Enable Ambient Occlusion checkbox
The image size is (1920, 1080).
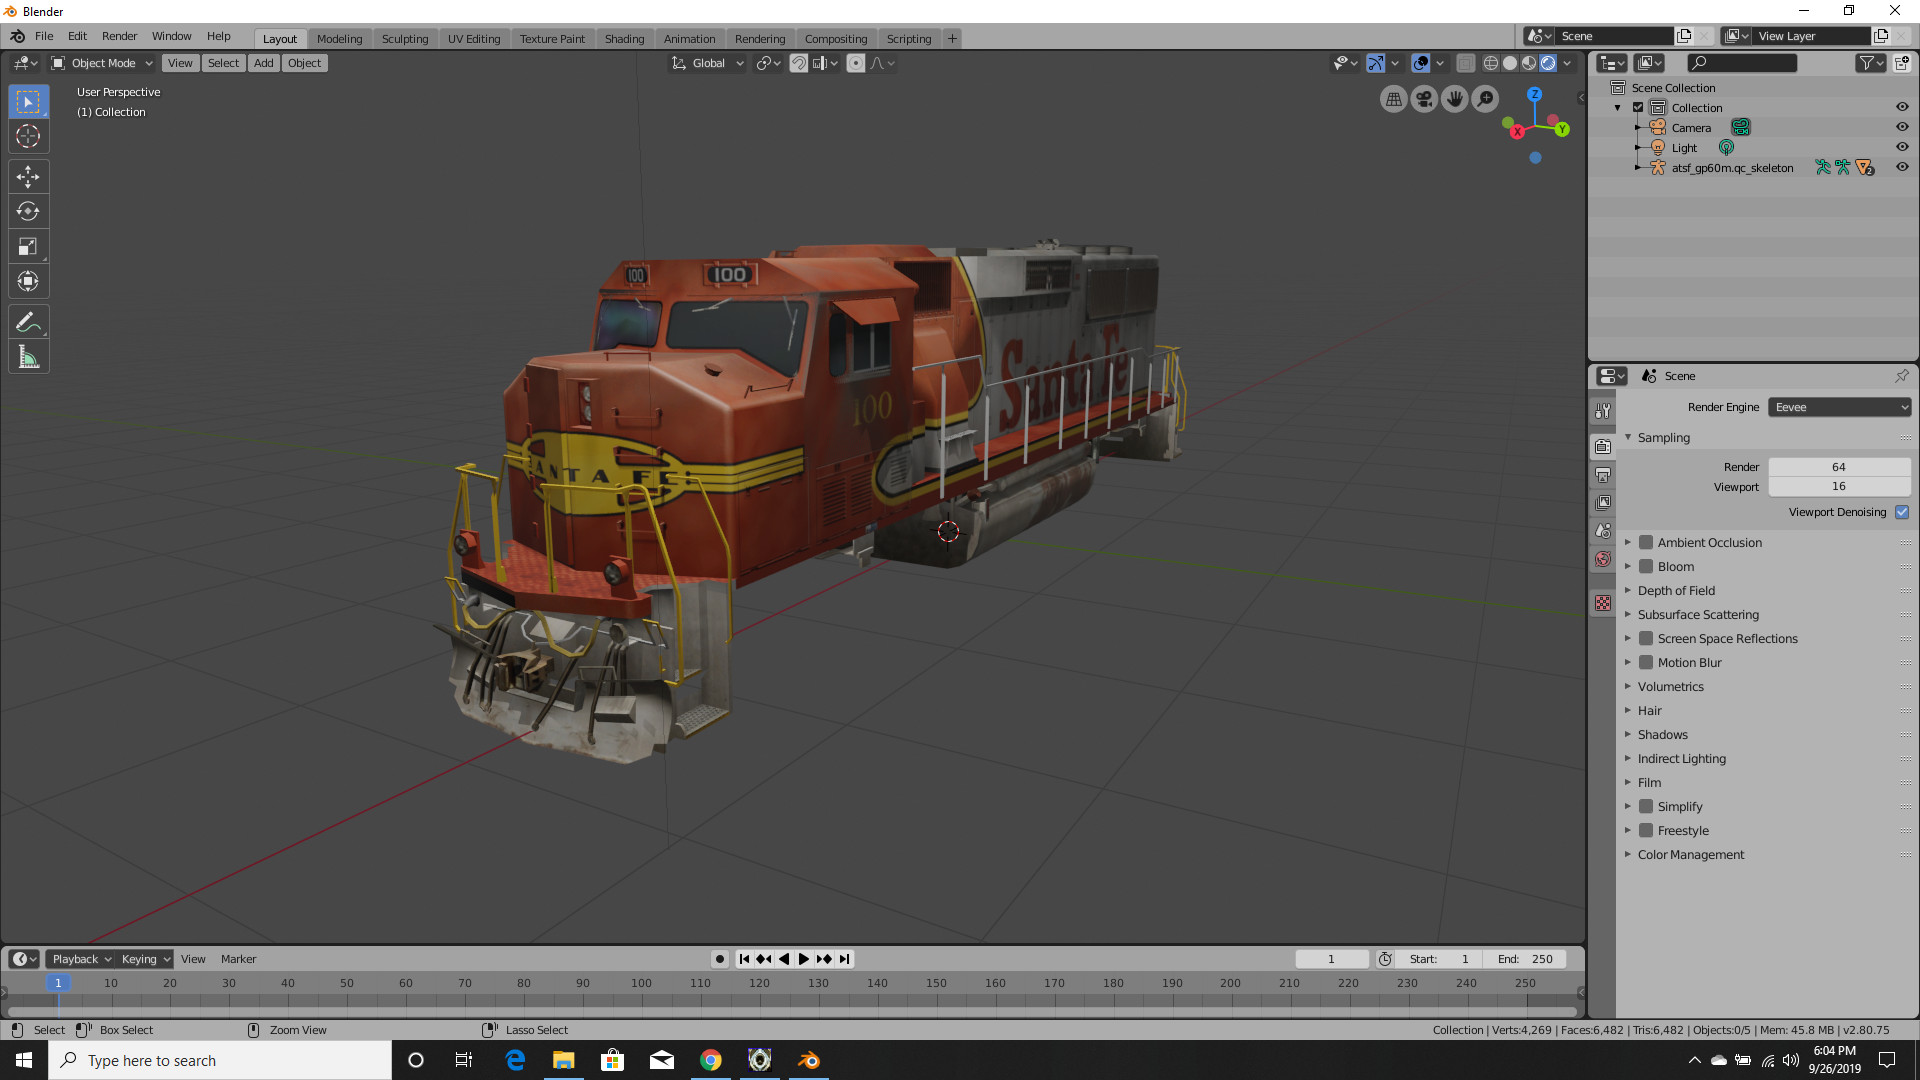[1646, 542]
